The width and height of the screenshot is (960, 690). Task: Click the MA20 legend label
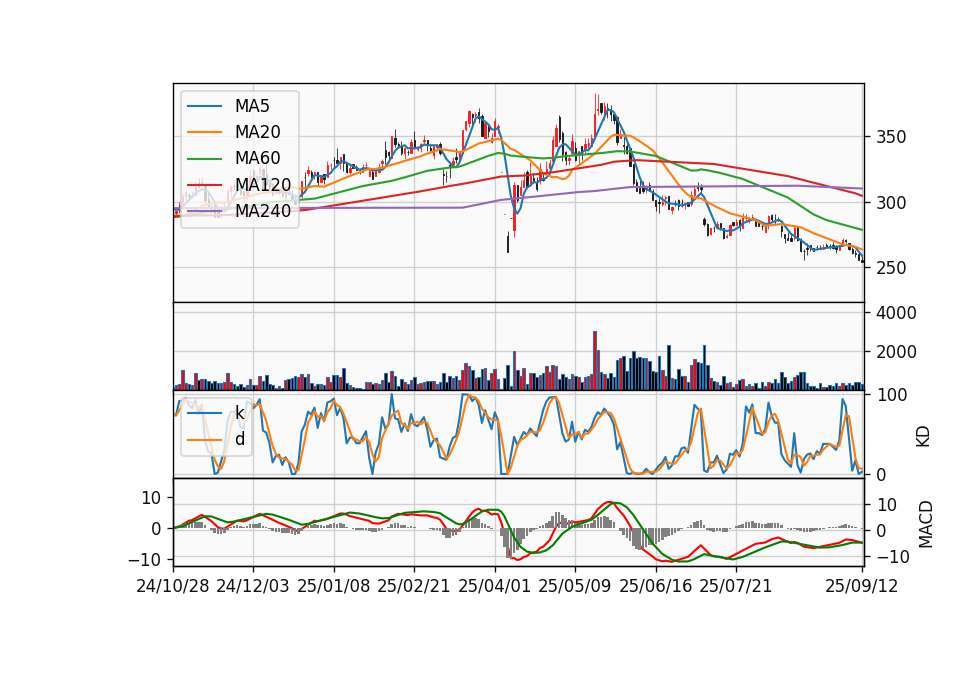(x=257, y=132)
